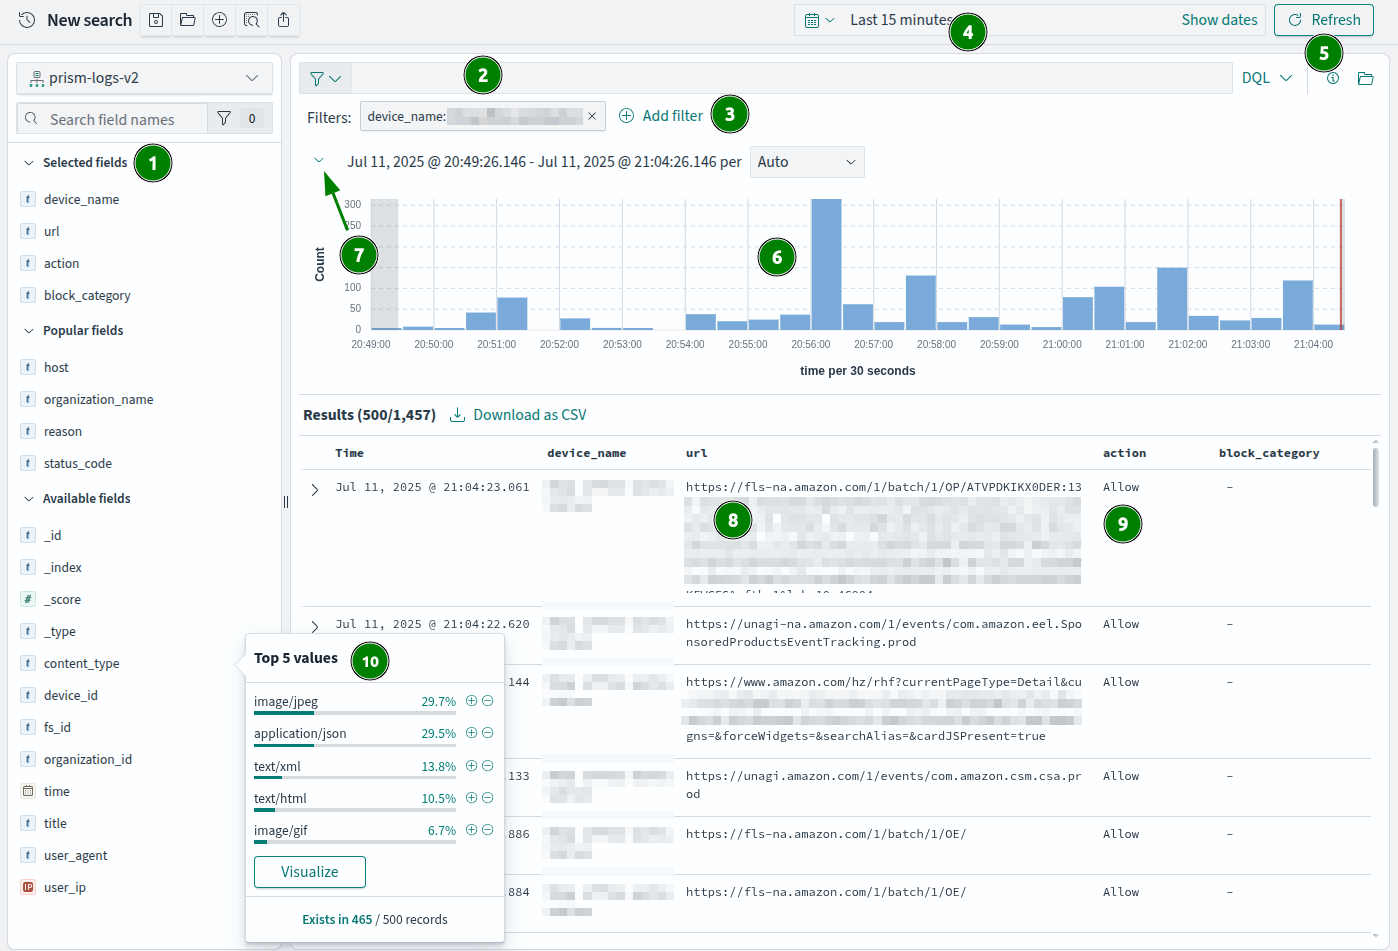
Task: Open the prism-logs-v2 index pattern dropdown
Action: [145, 78]
